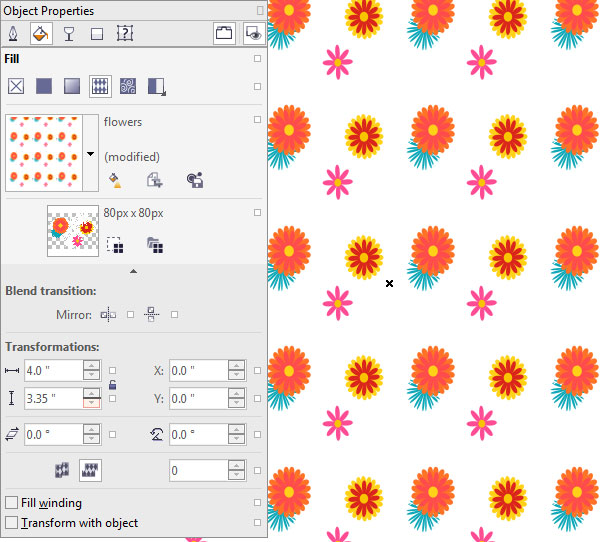Open the Transparency wine glass tab

(69, 34)
